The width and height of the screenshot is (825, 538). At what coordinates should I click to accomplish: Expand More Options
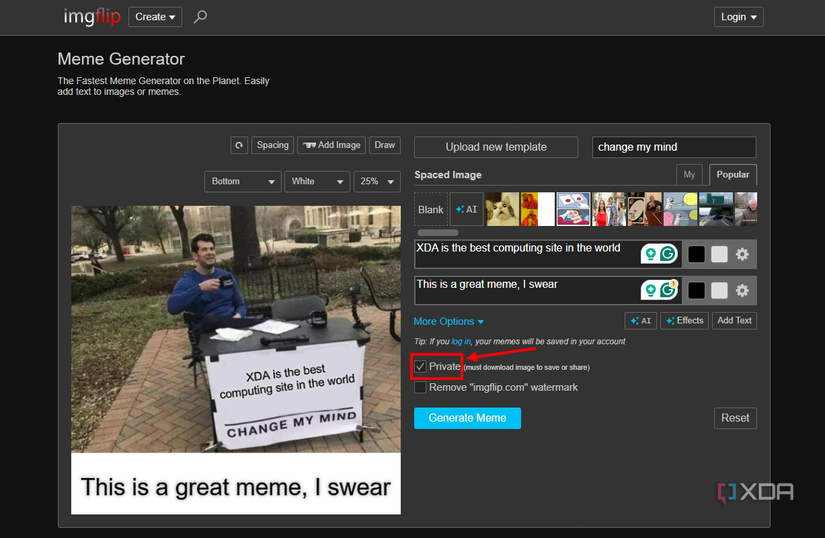(448, 321)
